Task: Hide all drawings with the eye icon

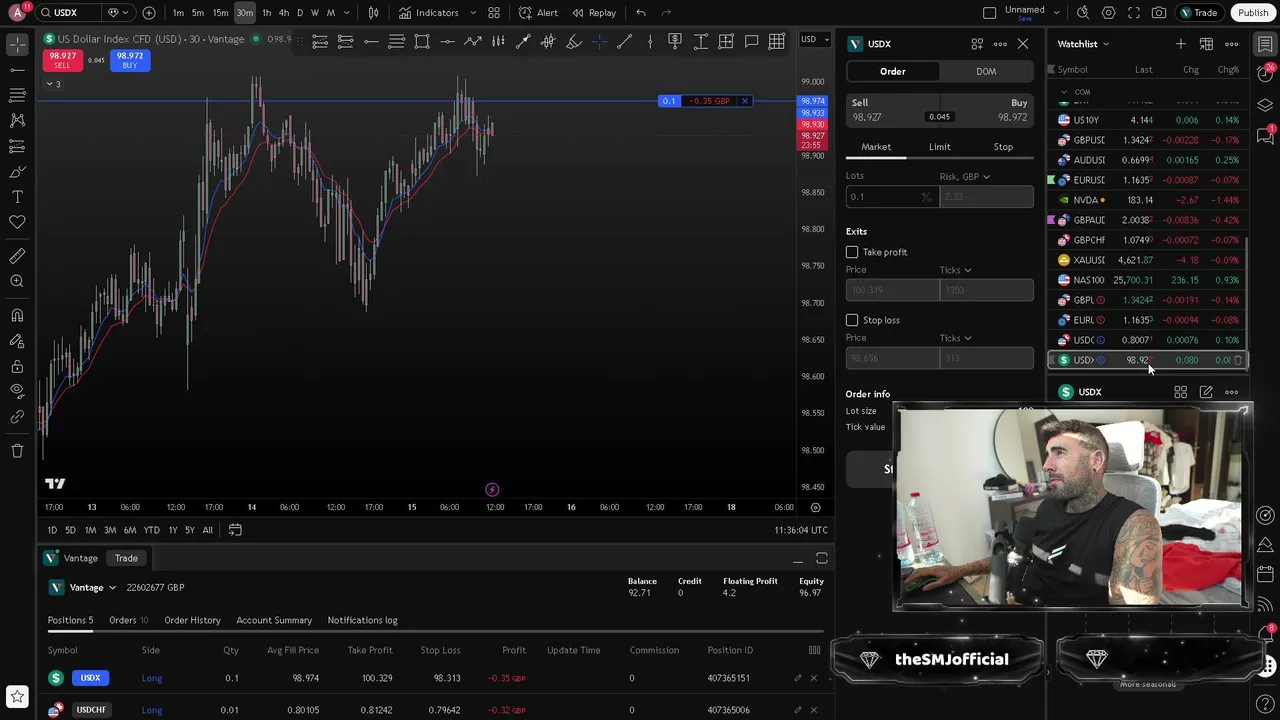Action: 17,391
